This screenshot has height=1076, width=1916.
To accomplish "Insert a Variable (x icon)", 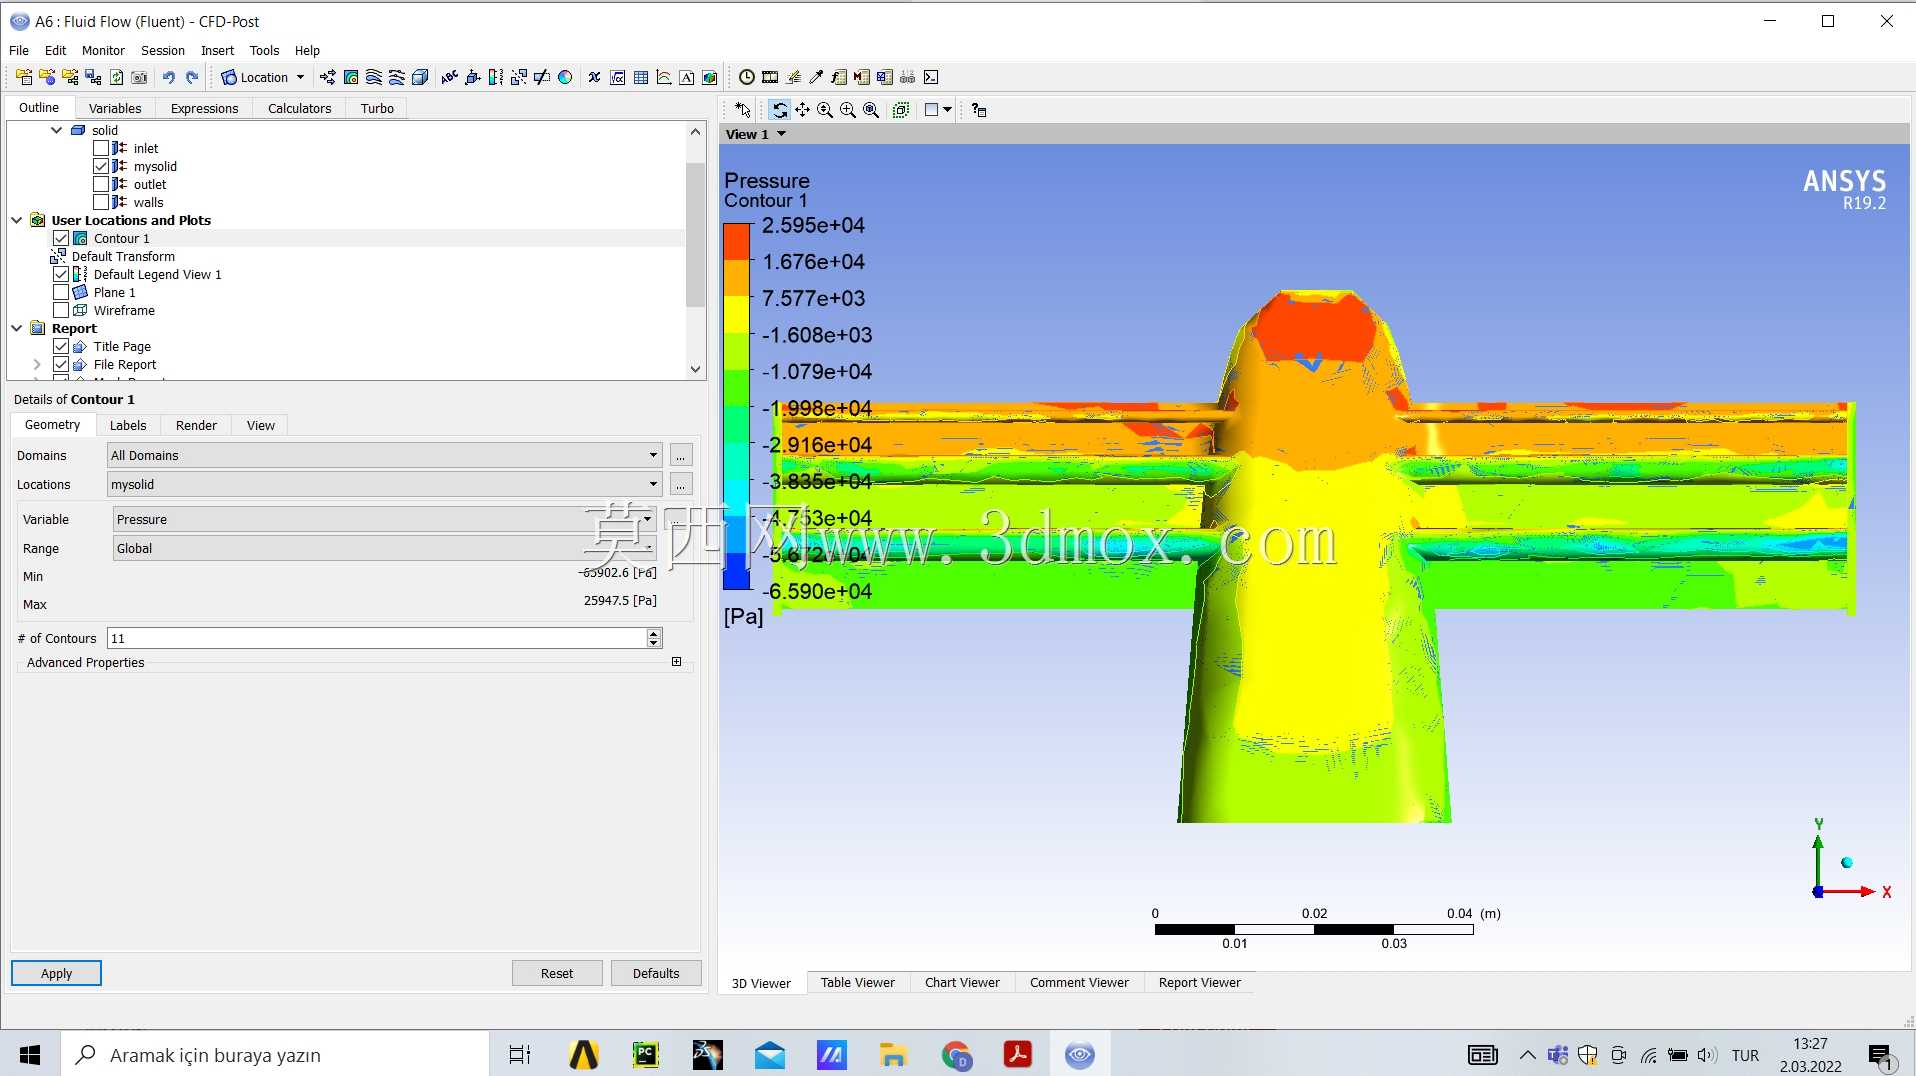I will pos(595,77).
